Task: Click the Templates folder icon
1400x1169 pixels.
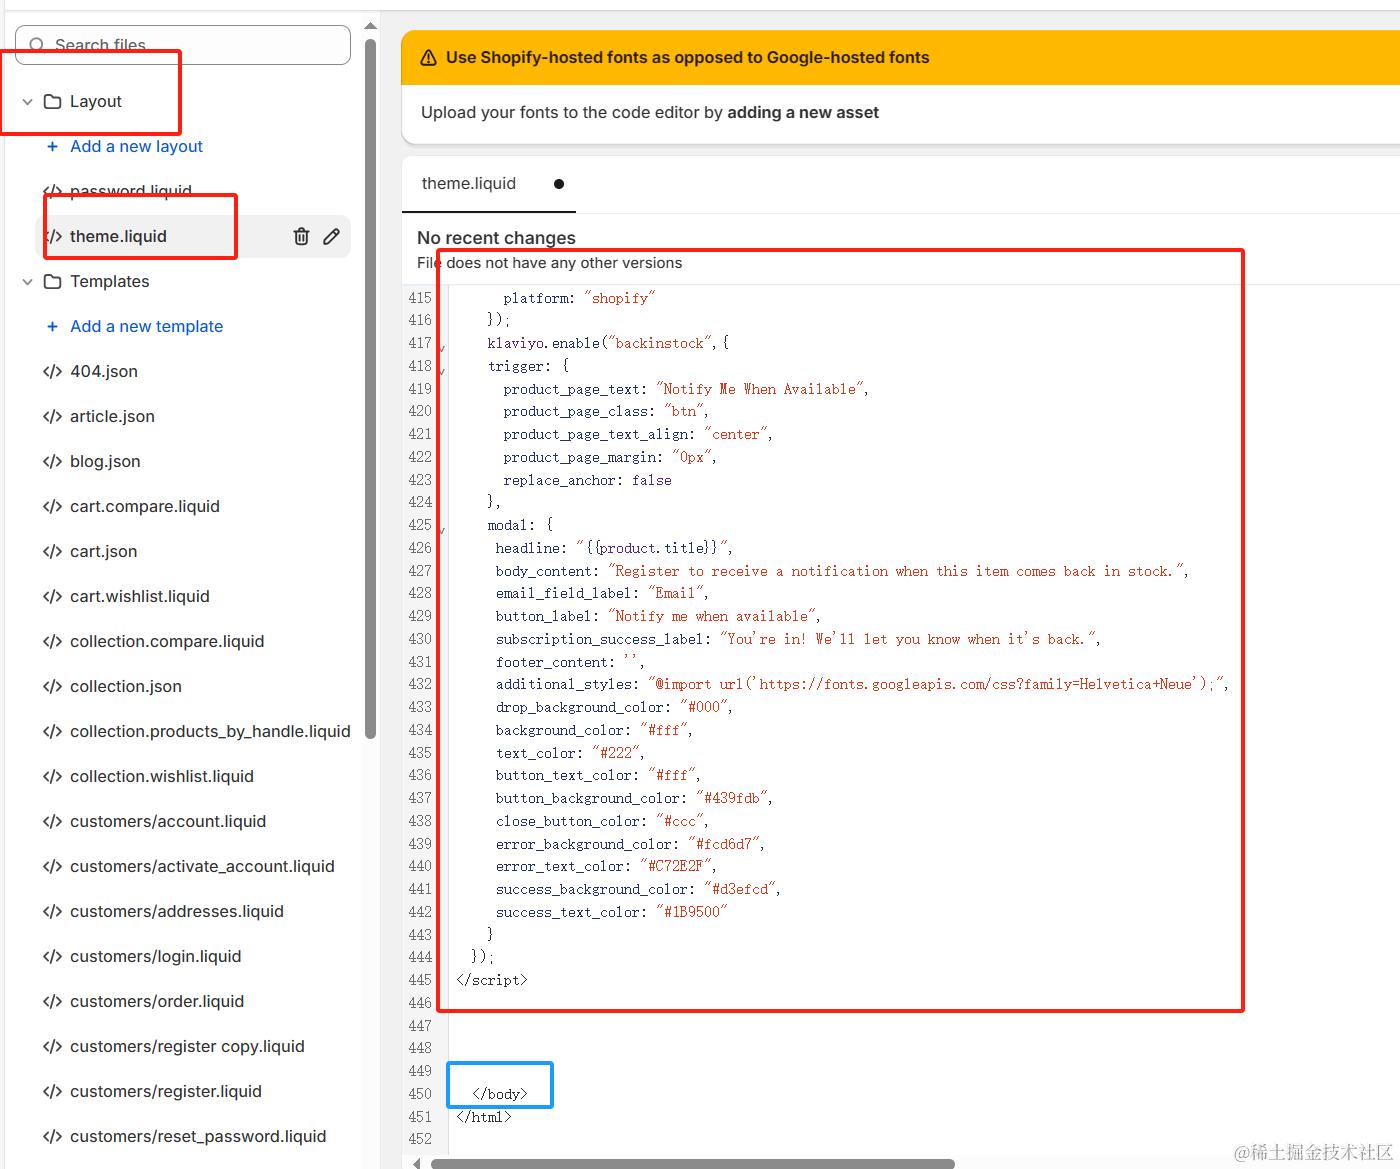Action: click(x=53, y=281)
